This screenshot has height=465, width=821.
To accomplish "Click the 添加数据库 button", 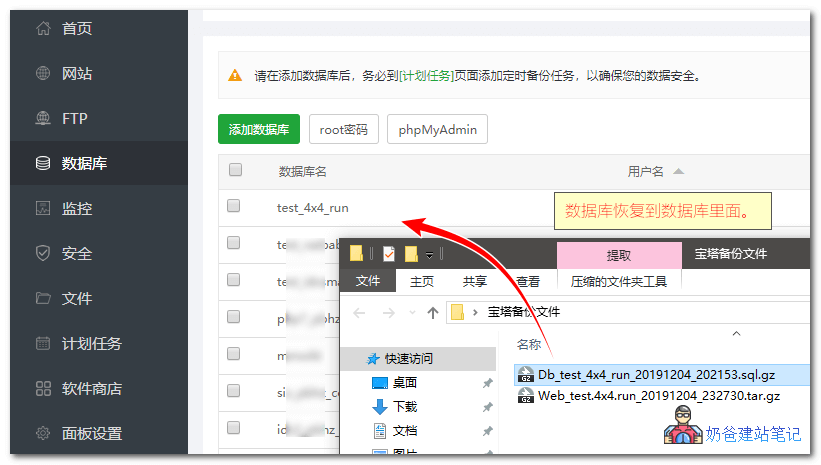I will pyautogui.click(x=259, y=129).
